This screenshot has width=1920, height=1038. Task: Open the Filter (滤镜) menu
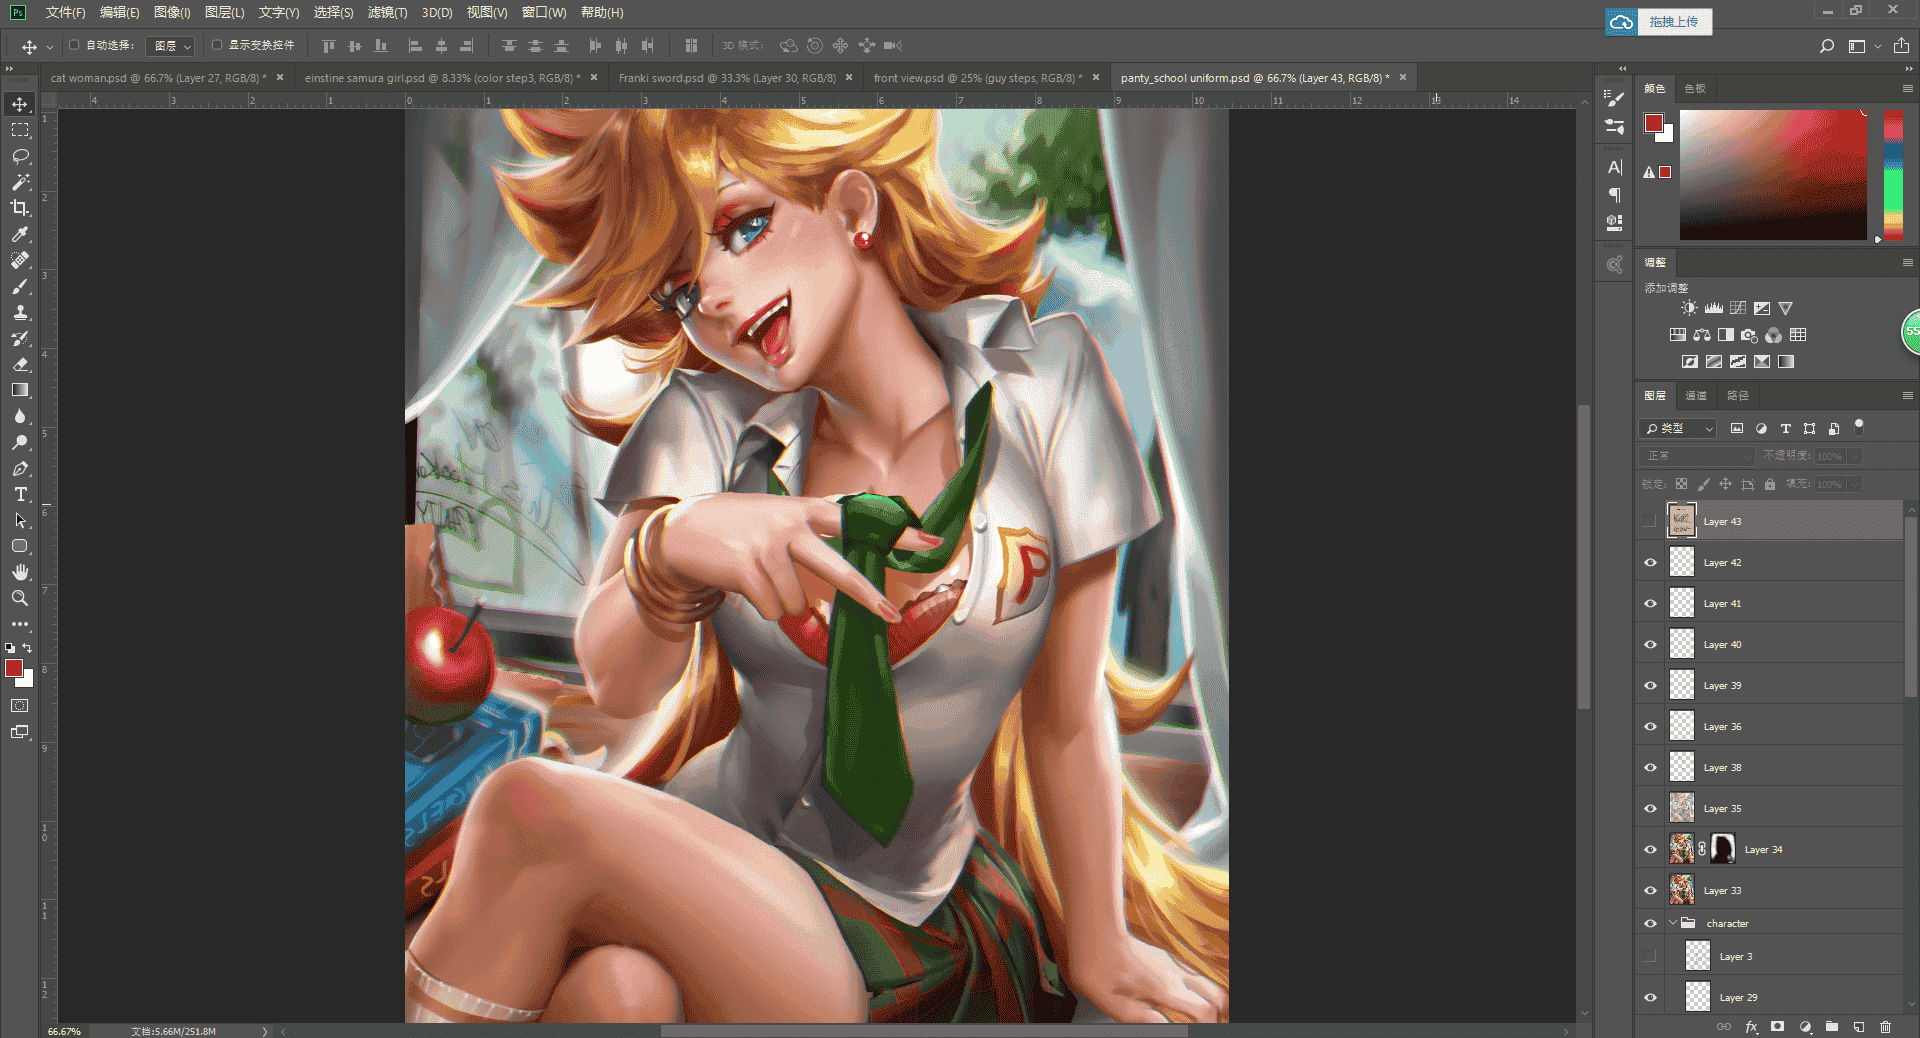pyautogui.click(x=387, y=12)
